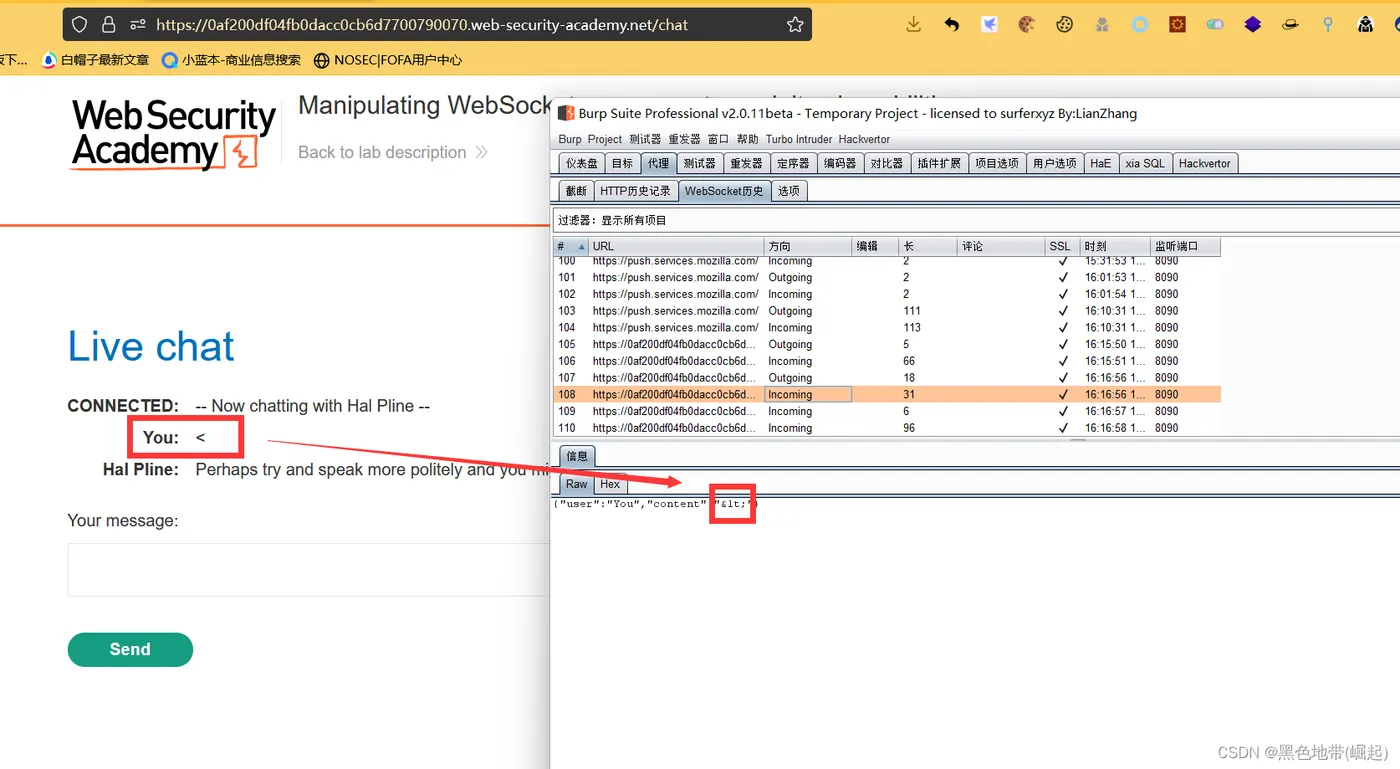This screenshot has width=1400, height=769.
Task: Sort by the 时刻 column header
Action: (x=1114, y=246)
